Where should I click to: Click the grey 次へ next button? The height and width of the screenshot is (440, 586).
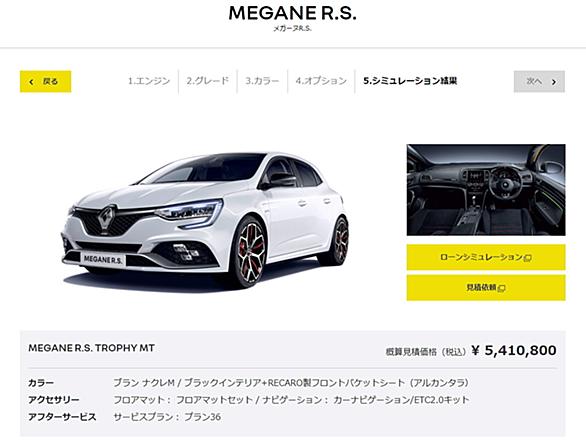[539, 81]
